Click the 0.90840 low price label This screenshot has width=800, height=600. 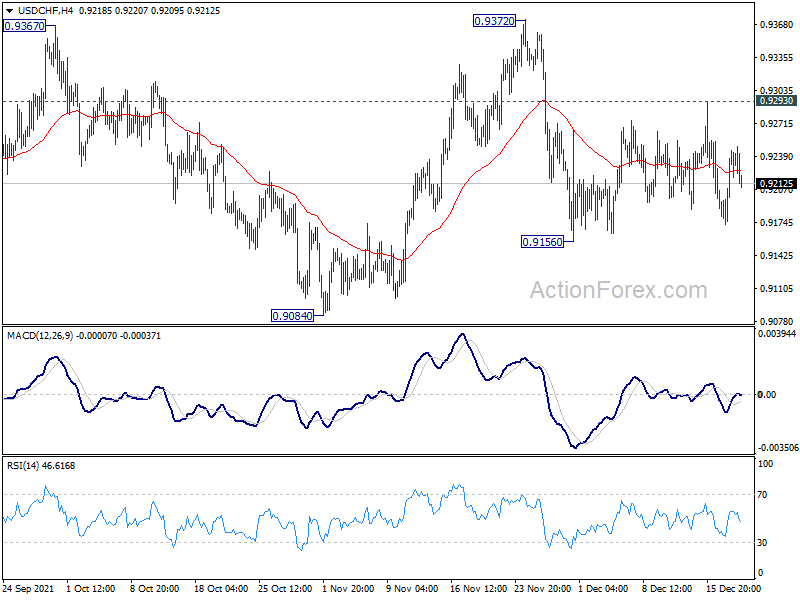pyautogui.click(x=292, y=316)
